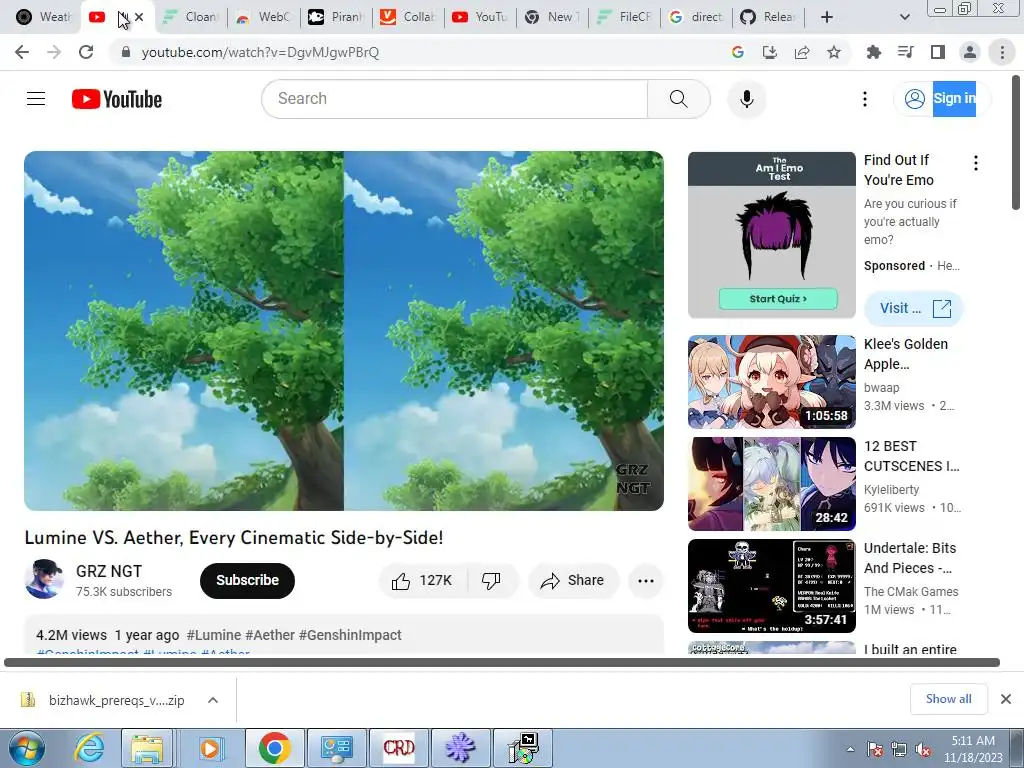1024x768 pixels.
Task: Click the video player area
Action: (344, 331)
